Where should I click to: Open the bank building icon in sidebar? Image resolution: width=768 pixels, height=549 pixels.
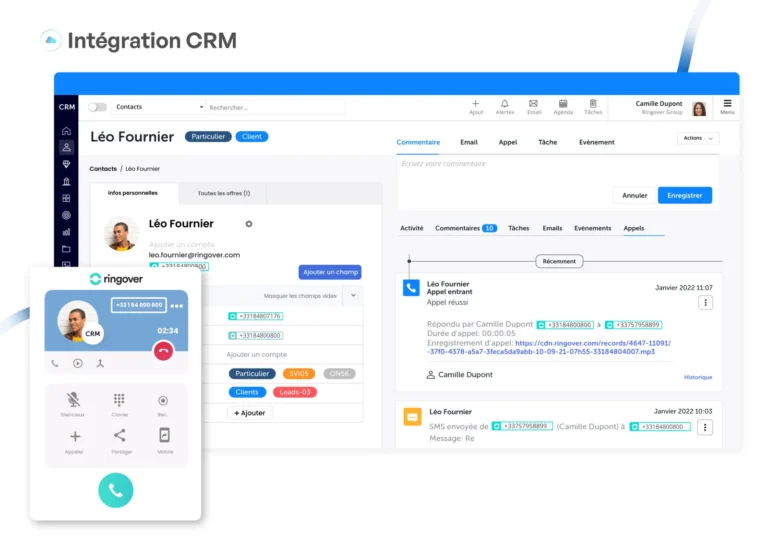click(x=66, y=181)
